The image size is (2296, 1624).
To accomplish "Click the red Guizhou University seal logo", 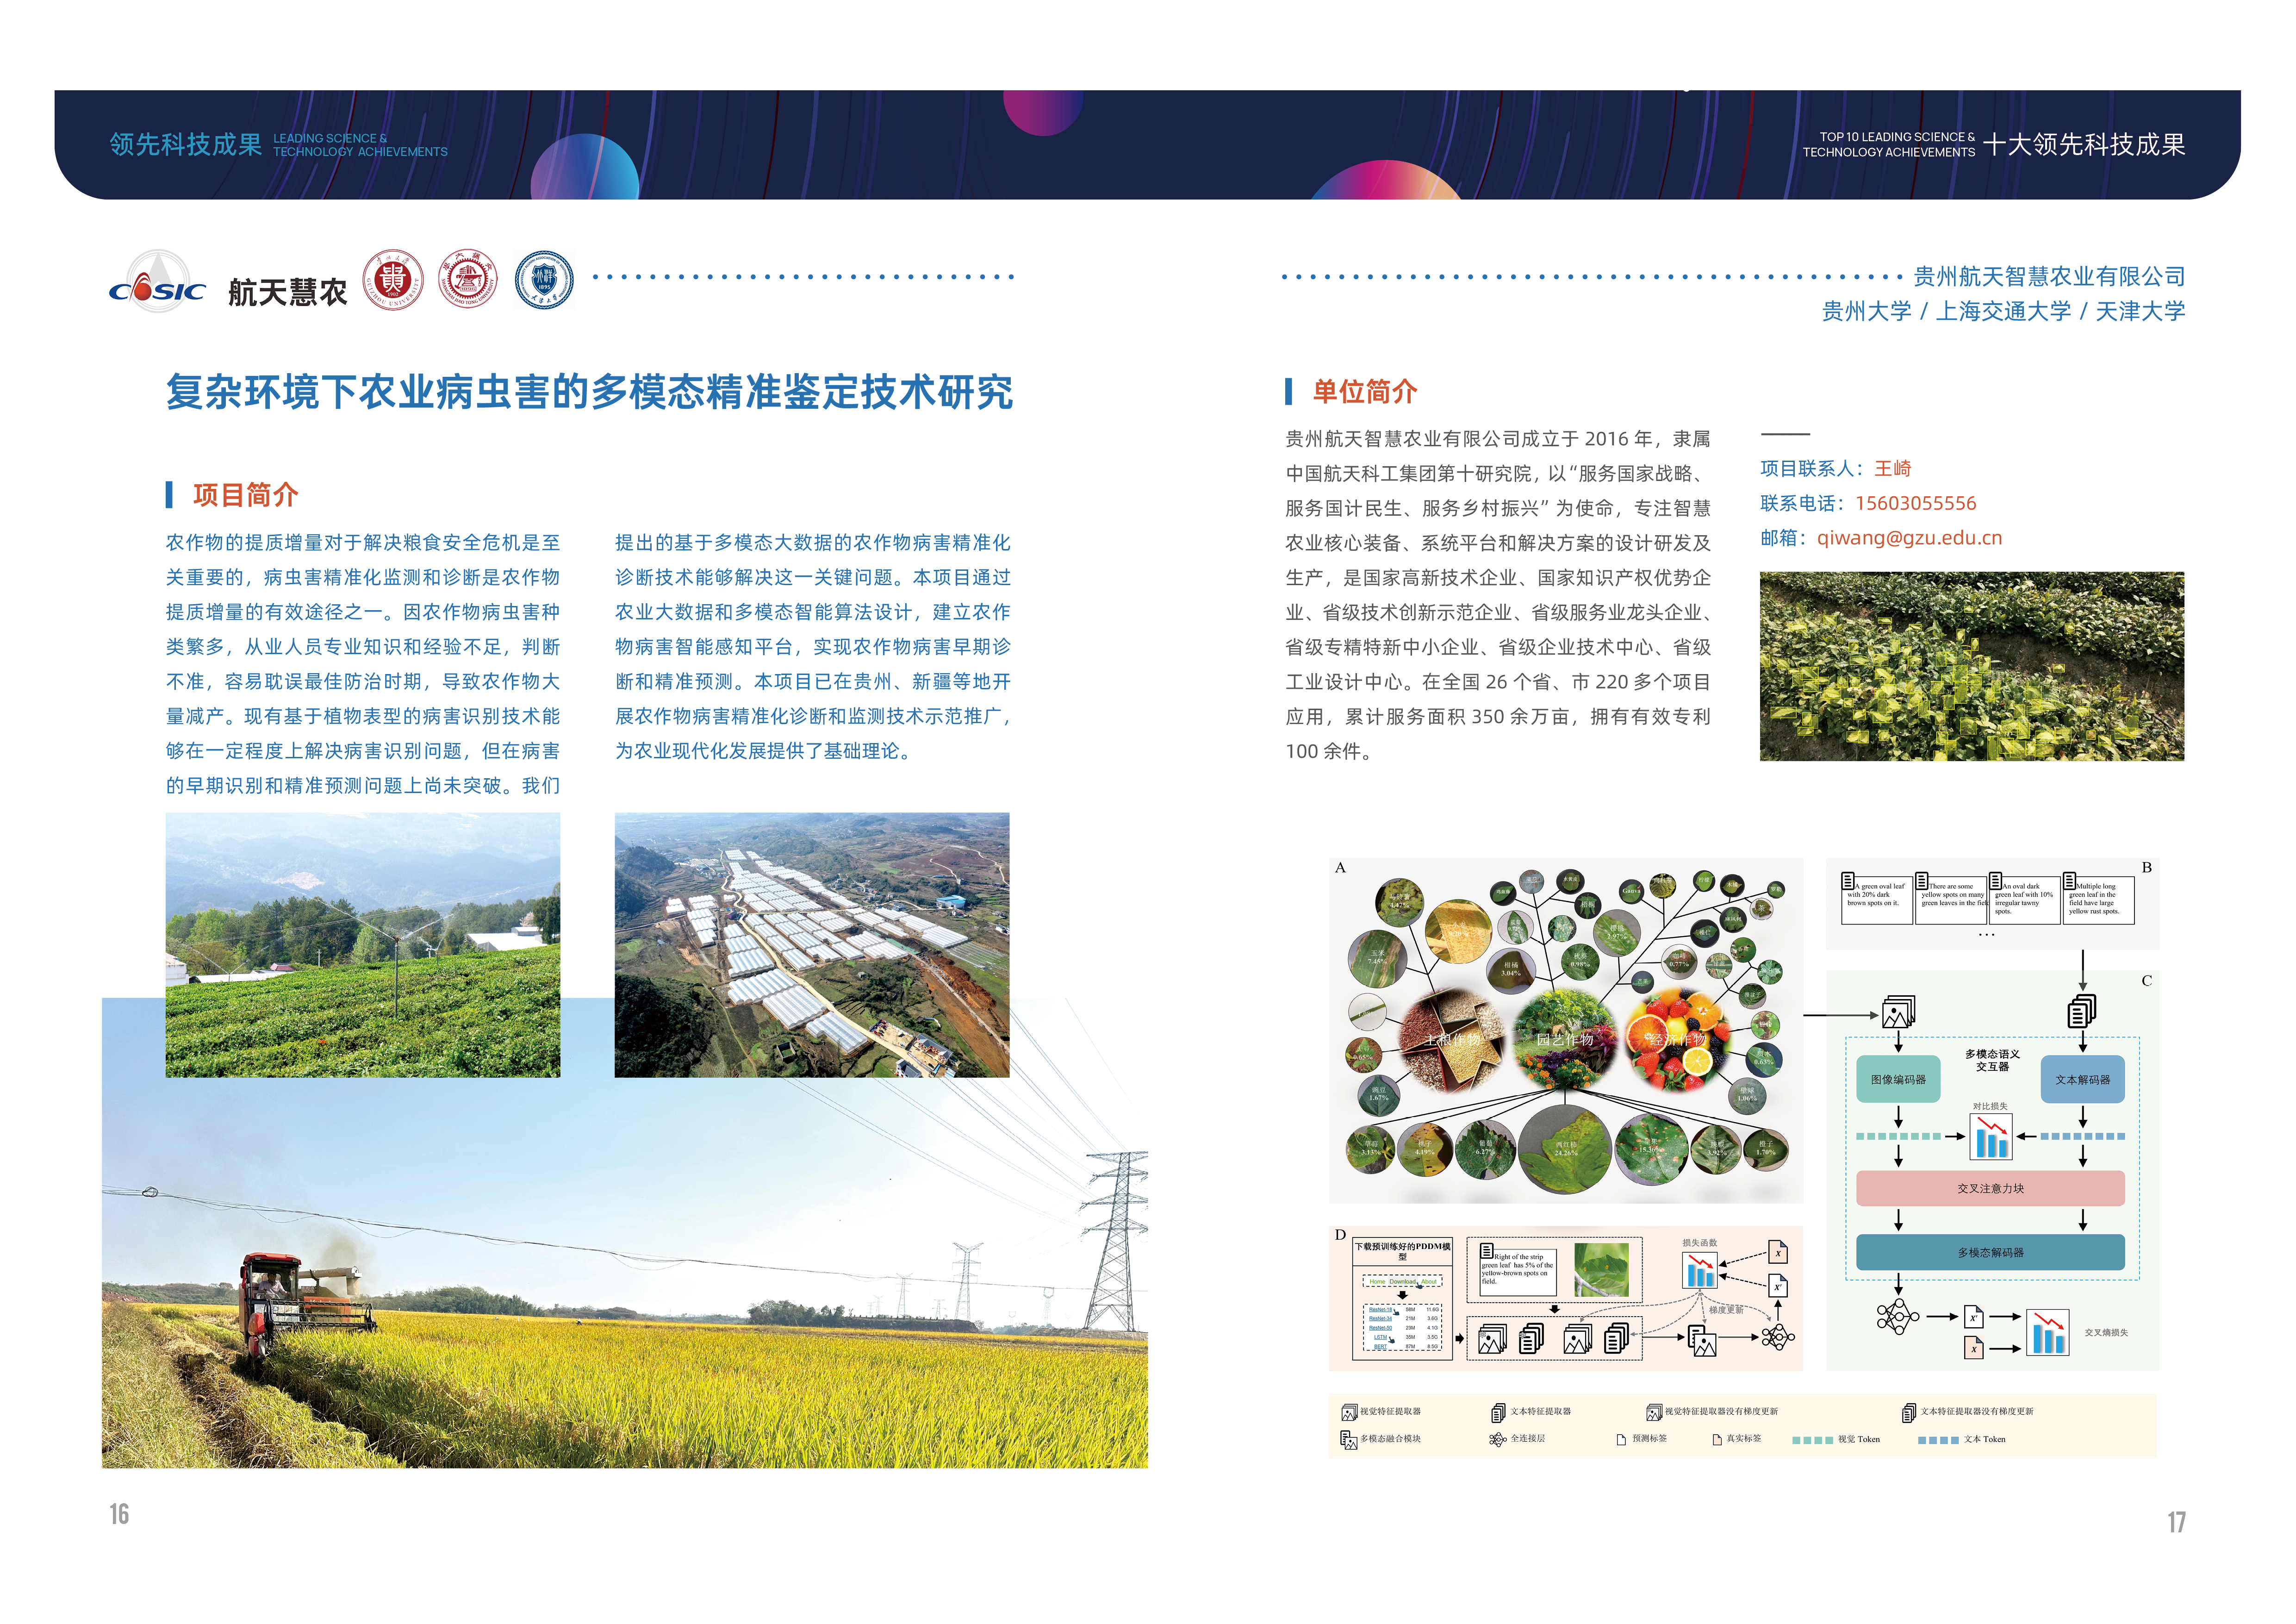I will (393, 280).
